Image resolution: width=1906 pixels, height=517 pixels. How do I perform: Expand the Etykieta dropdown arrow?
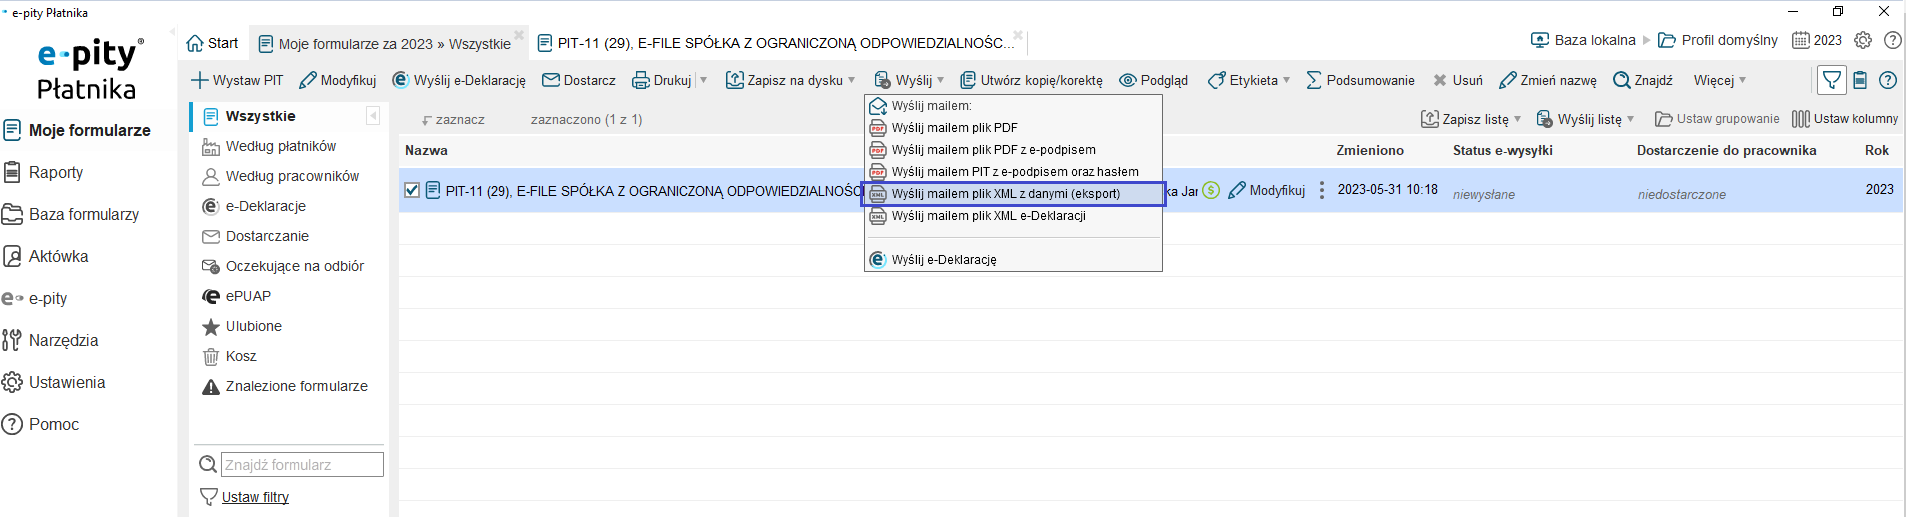[x=1287, y=80]
